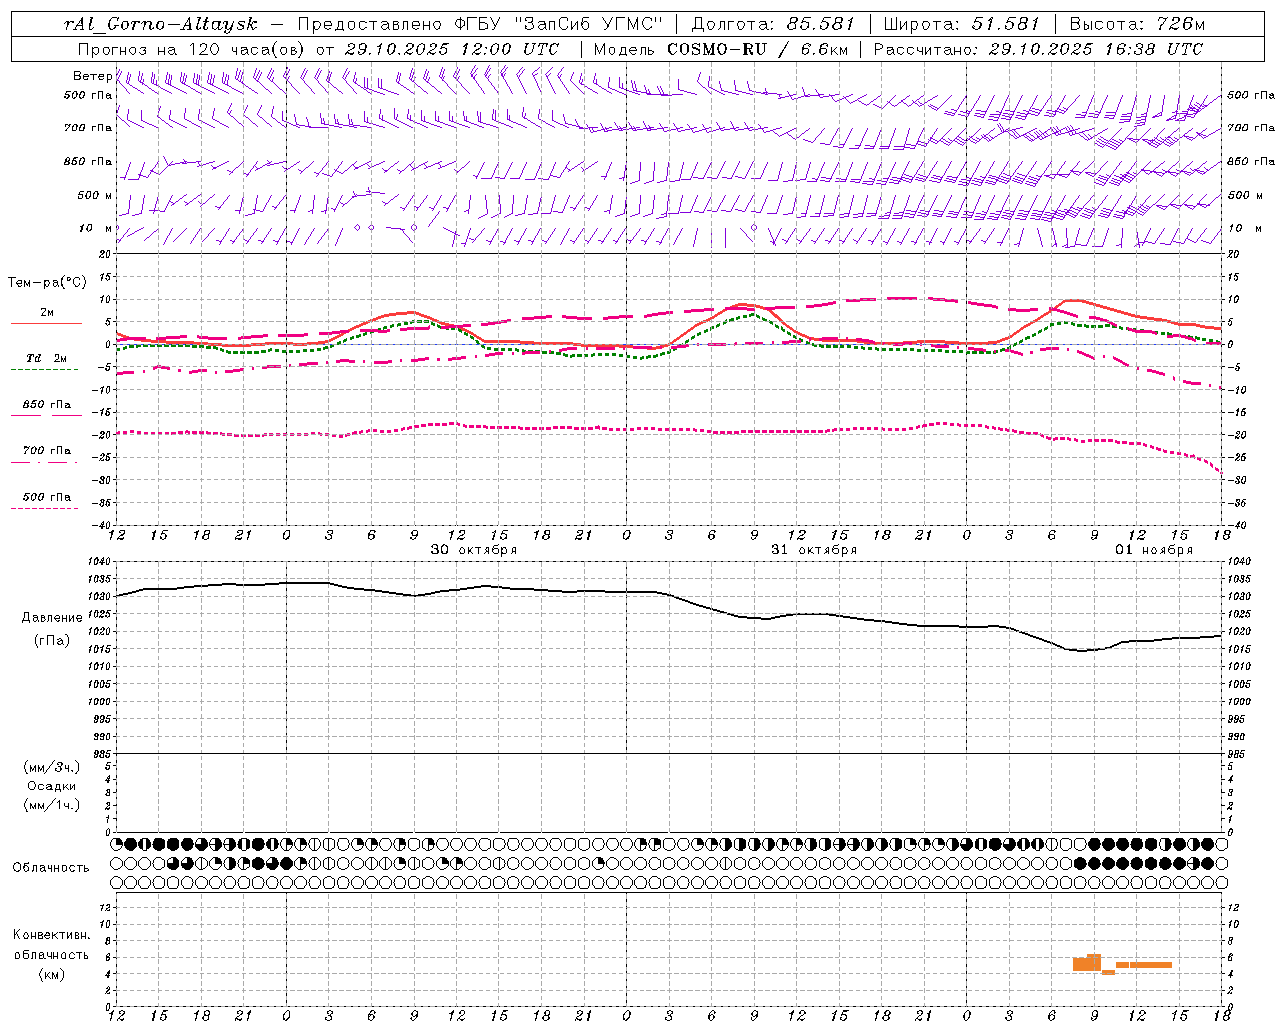Click the '500 гПа' temperature legend entry
The height and width of the screenshot is (1024, 1280).
coord(46,497)
